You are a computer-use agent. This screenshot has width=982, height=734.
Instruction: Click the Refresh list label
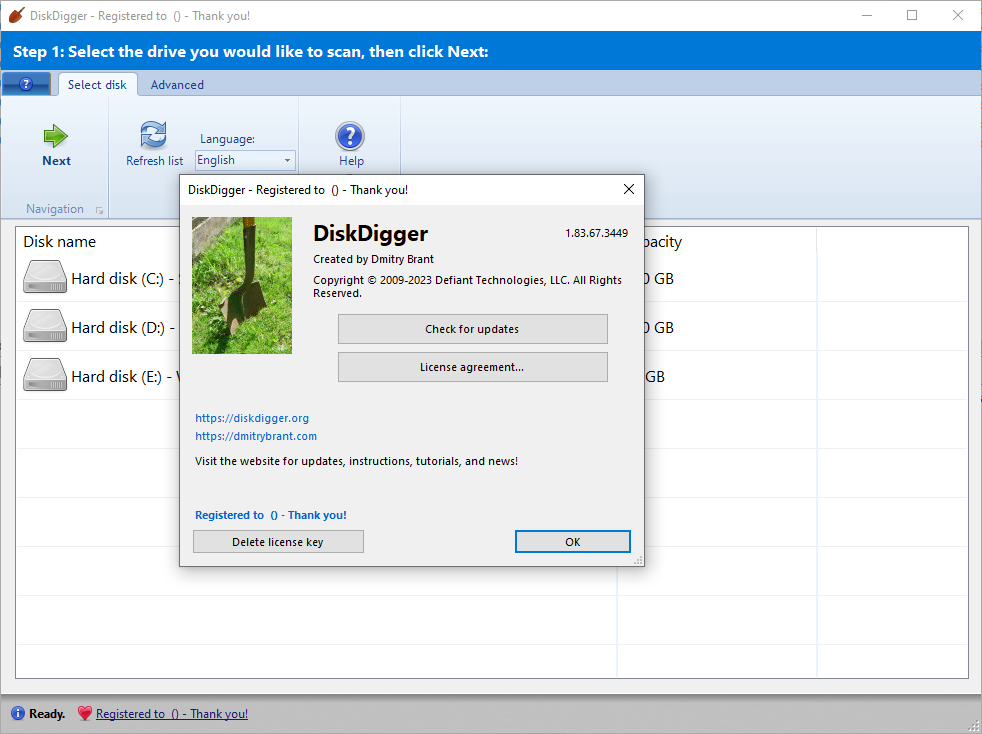tap(155, 160)
